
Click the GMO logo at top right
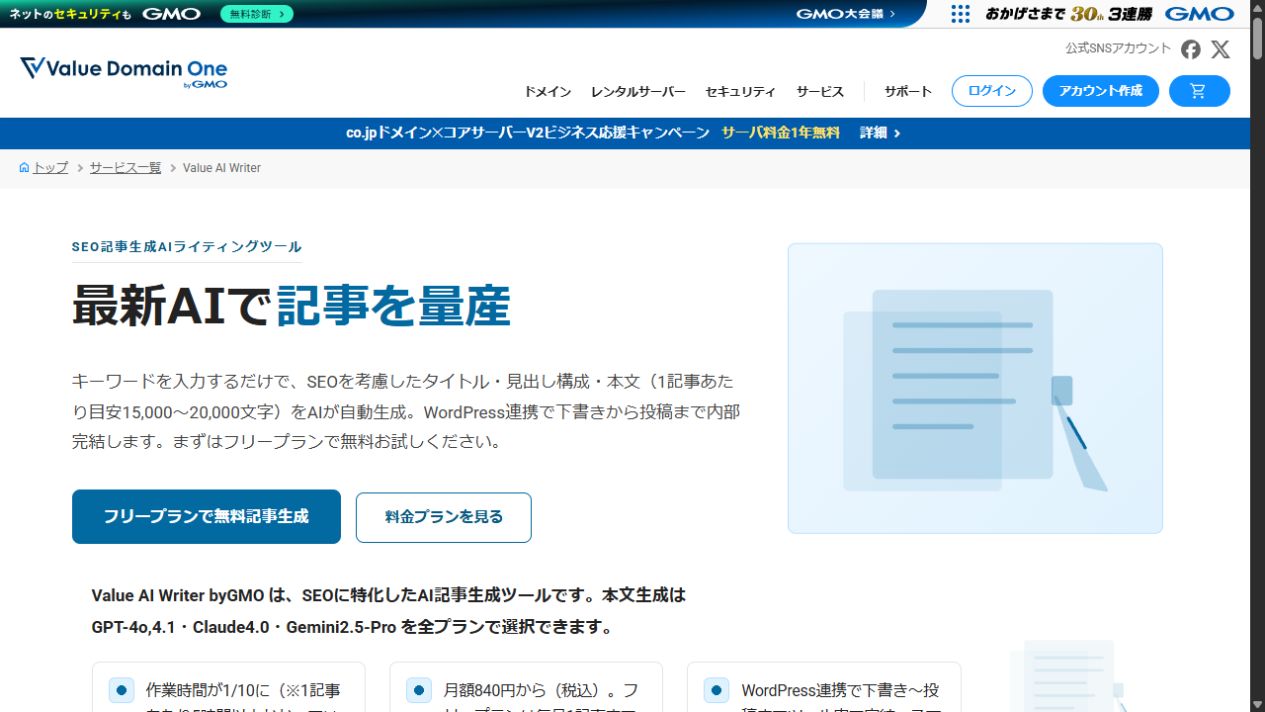(x=1199, y=14)
